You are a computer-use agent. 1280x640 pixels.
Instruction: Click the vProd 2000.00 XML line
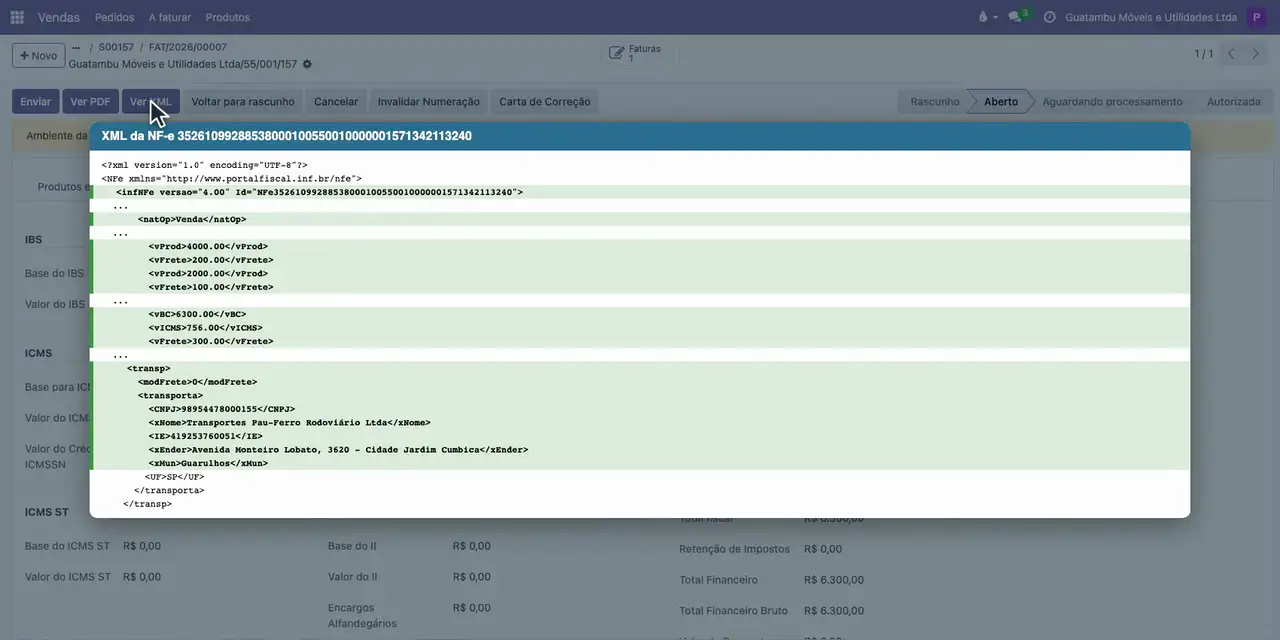pyautogui.click(x=208, y=273)
